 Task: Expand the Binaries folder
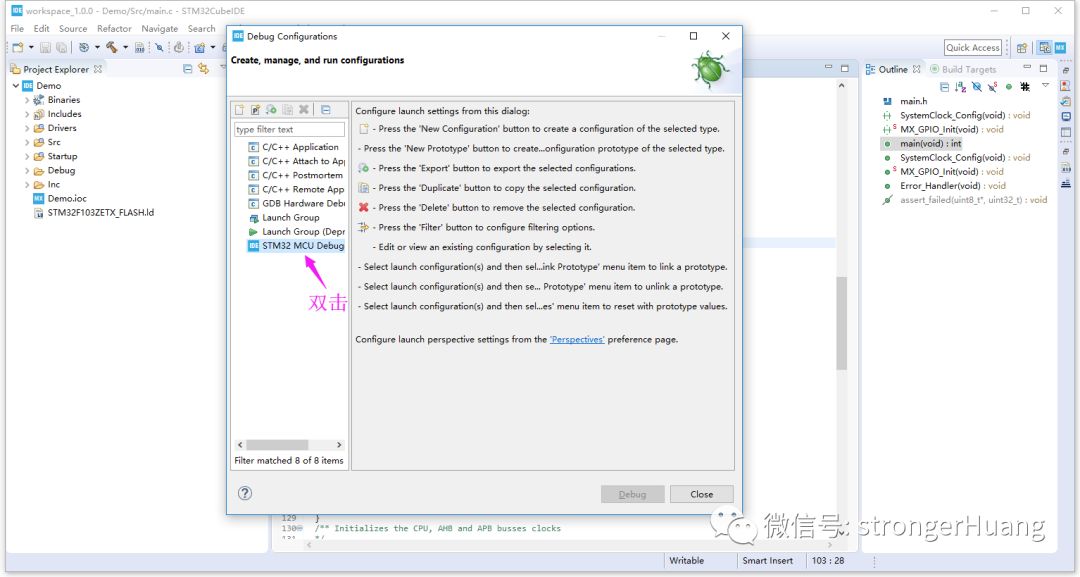[27, 100]
